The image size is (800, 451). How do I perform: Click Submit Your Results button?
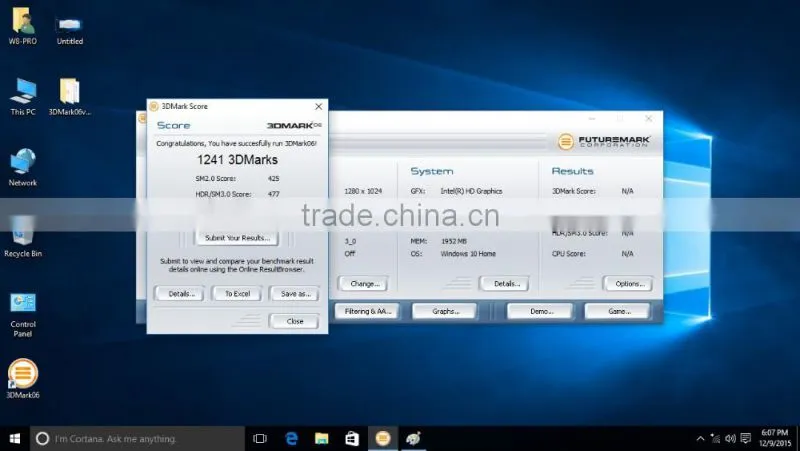tap(237, 238)
